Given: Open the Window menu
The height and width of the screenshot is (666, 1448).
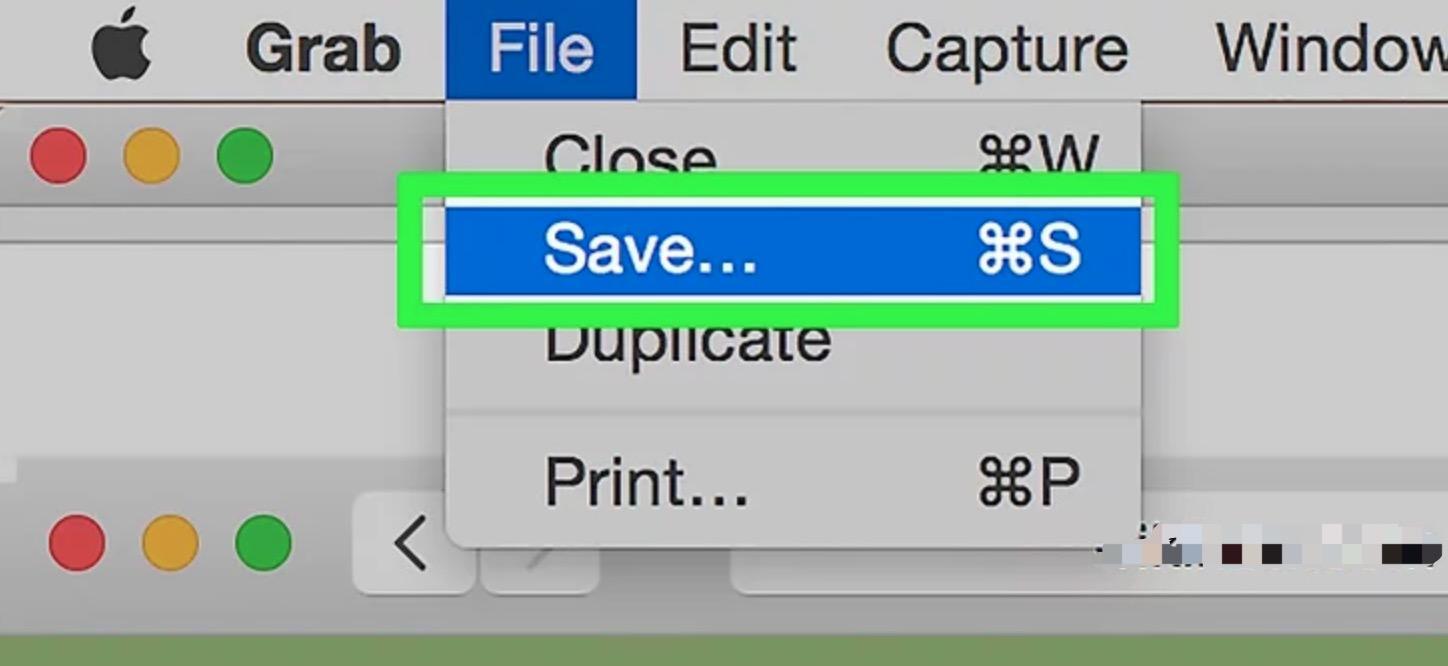Looking at the screenshot, I should pos(1331,49).
